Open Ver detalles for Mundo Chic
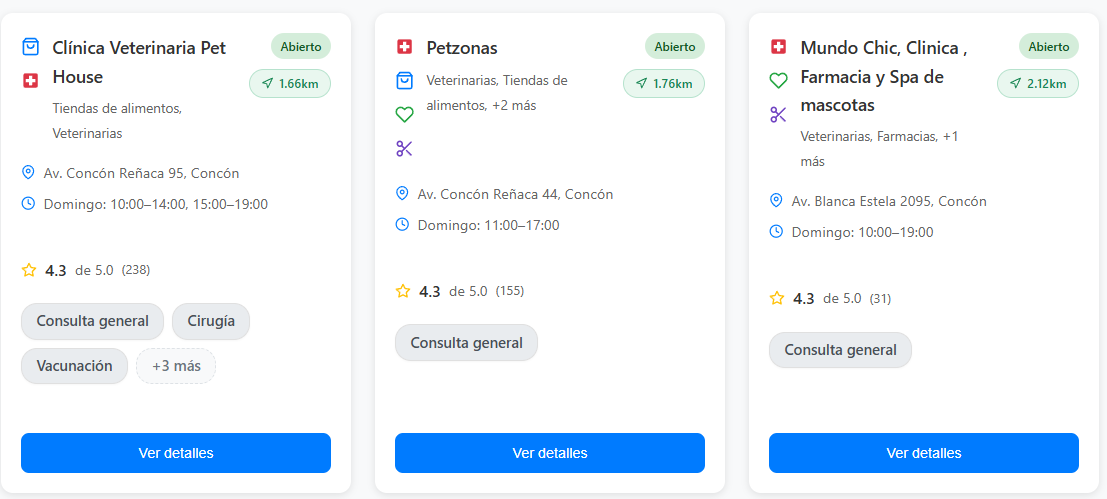 [x=924, y=453]
